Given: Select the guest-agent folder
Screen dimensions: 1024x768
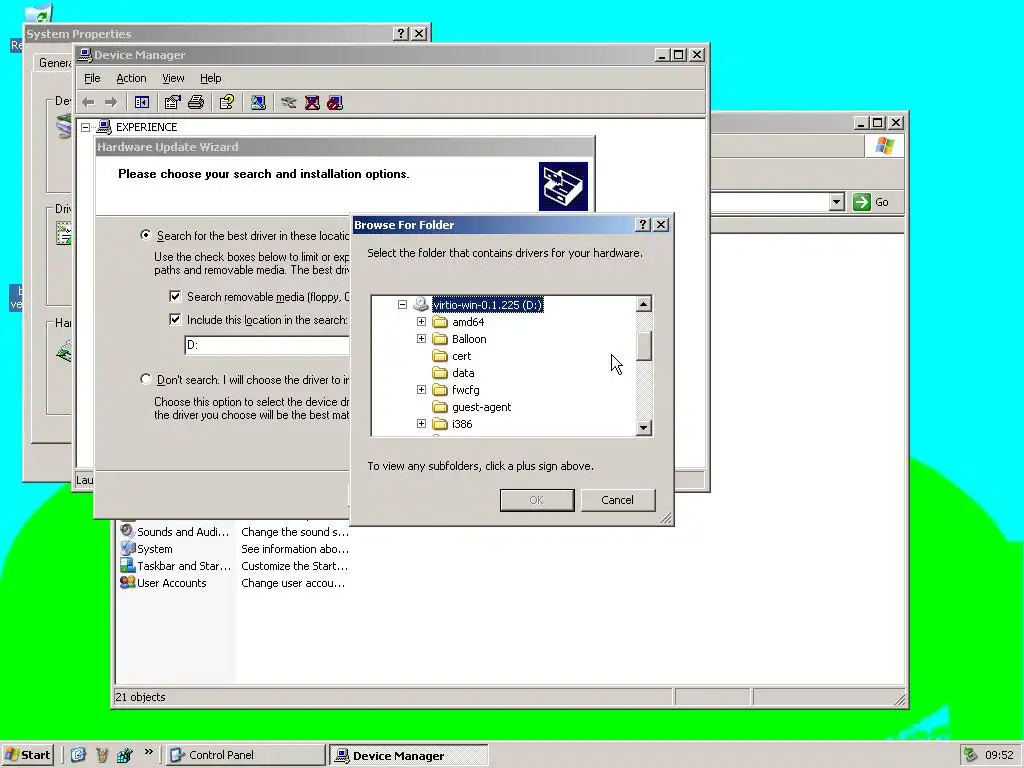Looking at the screenshot, I should (481, 407).
